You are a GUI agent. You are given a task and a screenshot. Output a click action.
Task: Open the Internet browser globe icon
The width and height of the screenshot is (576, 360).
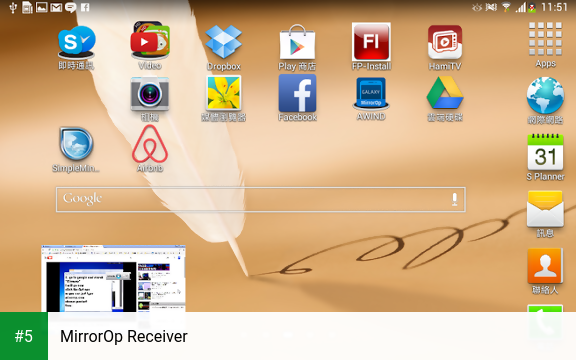(x=545, y=96)
